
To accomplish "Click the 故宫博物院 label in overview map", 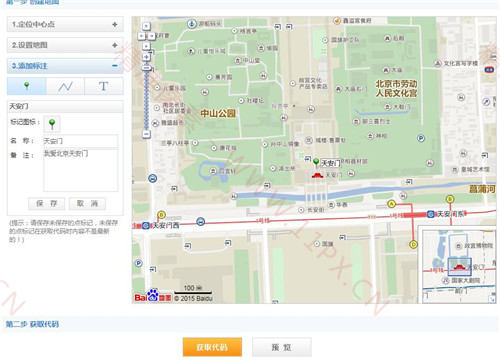I will pos(478,246).
